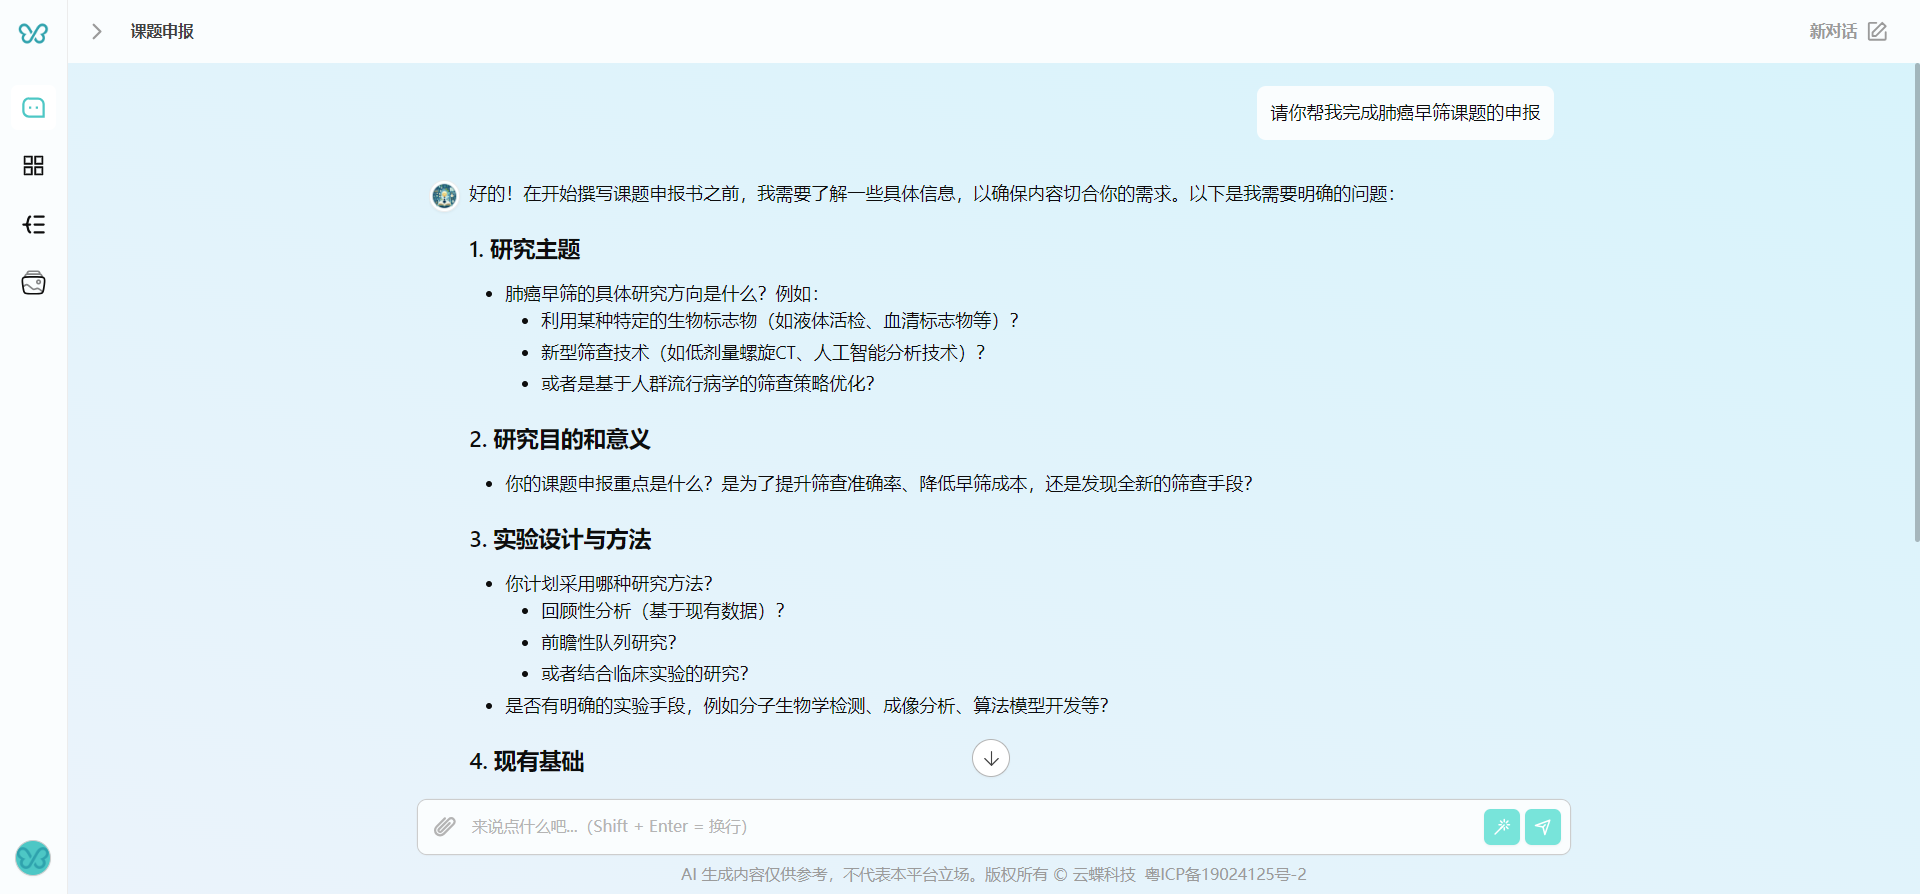1920x894 pixels.
Task: Attach a file with the paperclip icon
Action: click(x=445, y=826)
